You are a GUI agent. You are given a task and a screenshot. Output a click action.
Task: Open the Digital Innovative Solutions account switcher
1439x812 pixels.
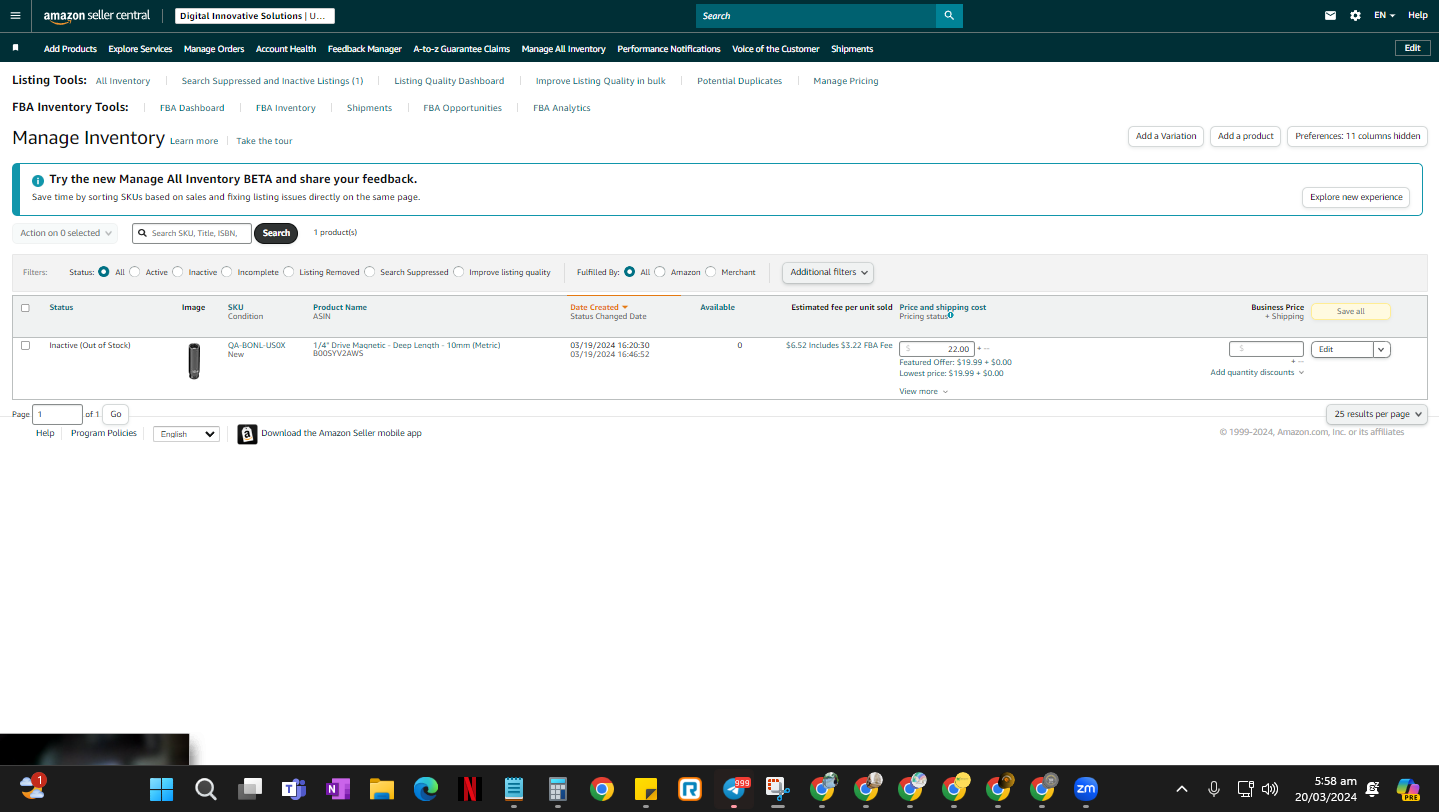click(x=255, y=16)
